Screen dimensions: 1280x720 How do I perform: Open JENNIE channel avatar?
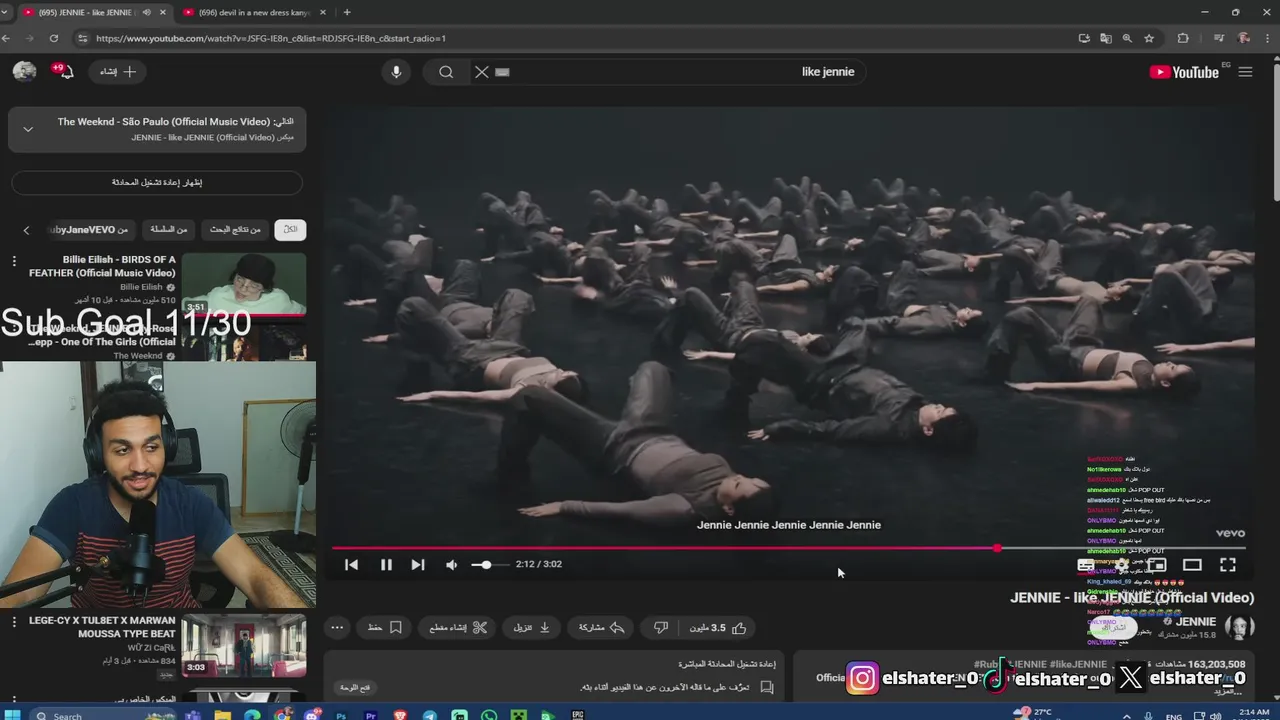(x=1239, y=627)
